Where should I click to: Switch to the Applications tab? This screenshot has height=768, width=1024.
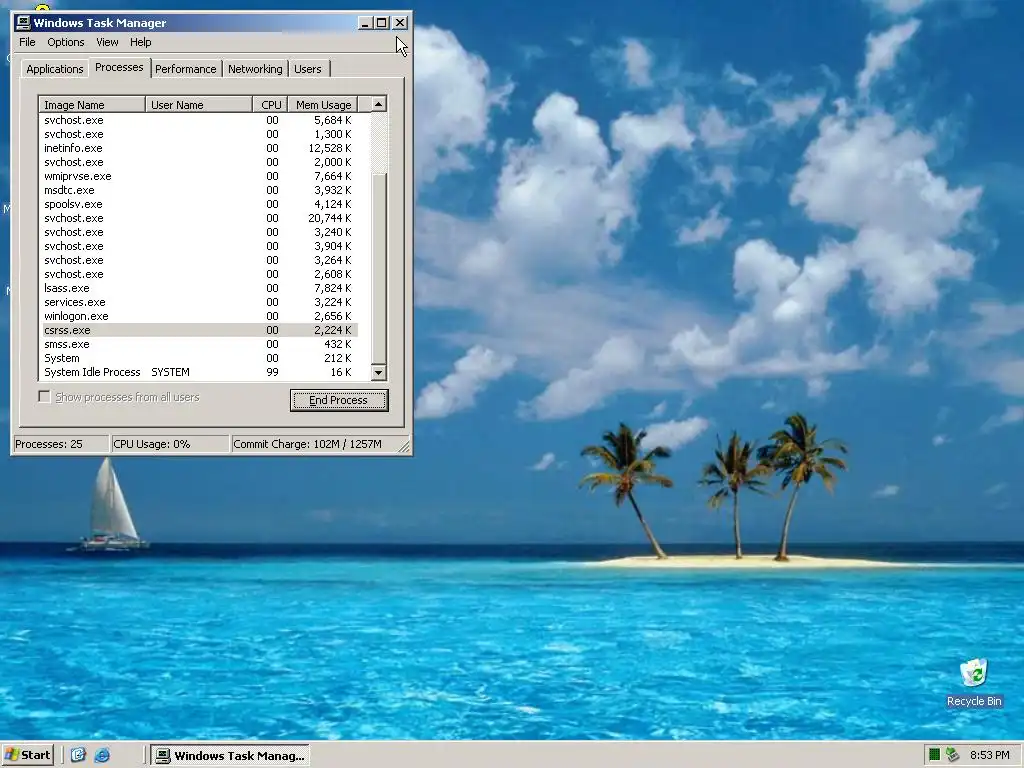coord(54,69)
